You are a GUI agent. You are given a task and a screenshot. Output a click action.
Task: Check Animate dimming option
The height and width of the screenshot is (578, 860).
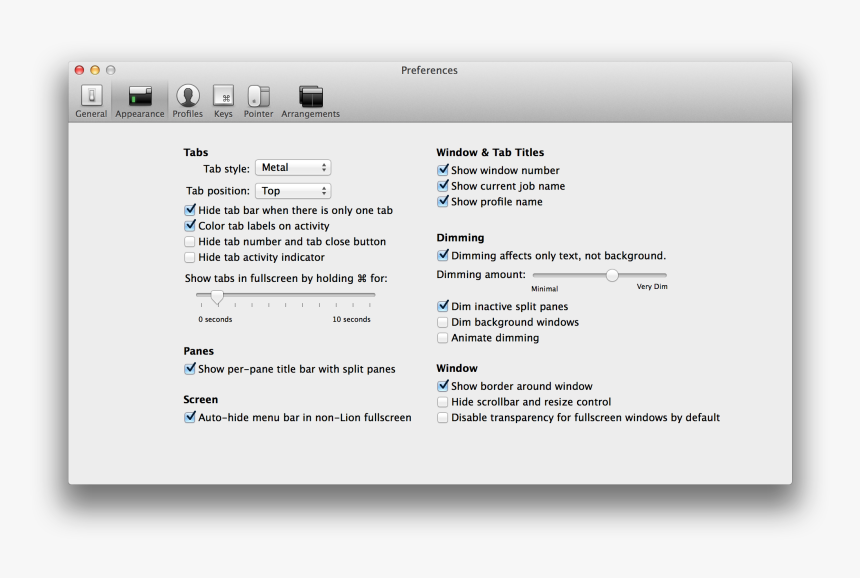pyautogui.click(x=443, y=338)
